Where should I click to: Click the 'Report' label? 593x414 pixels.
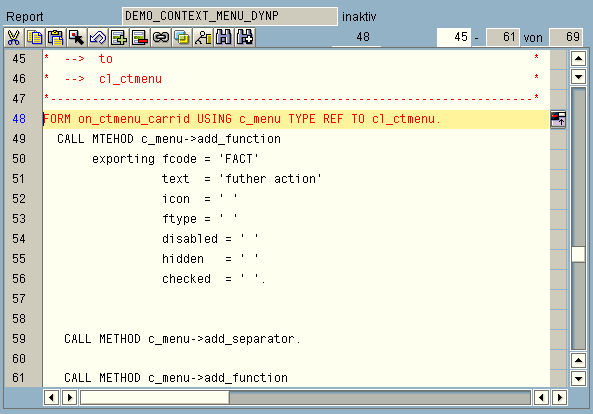click(x=25, y=17)
